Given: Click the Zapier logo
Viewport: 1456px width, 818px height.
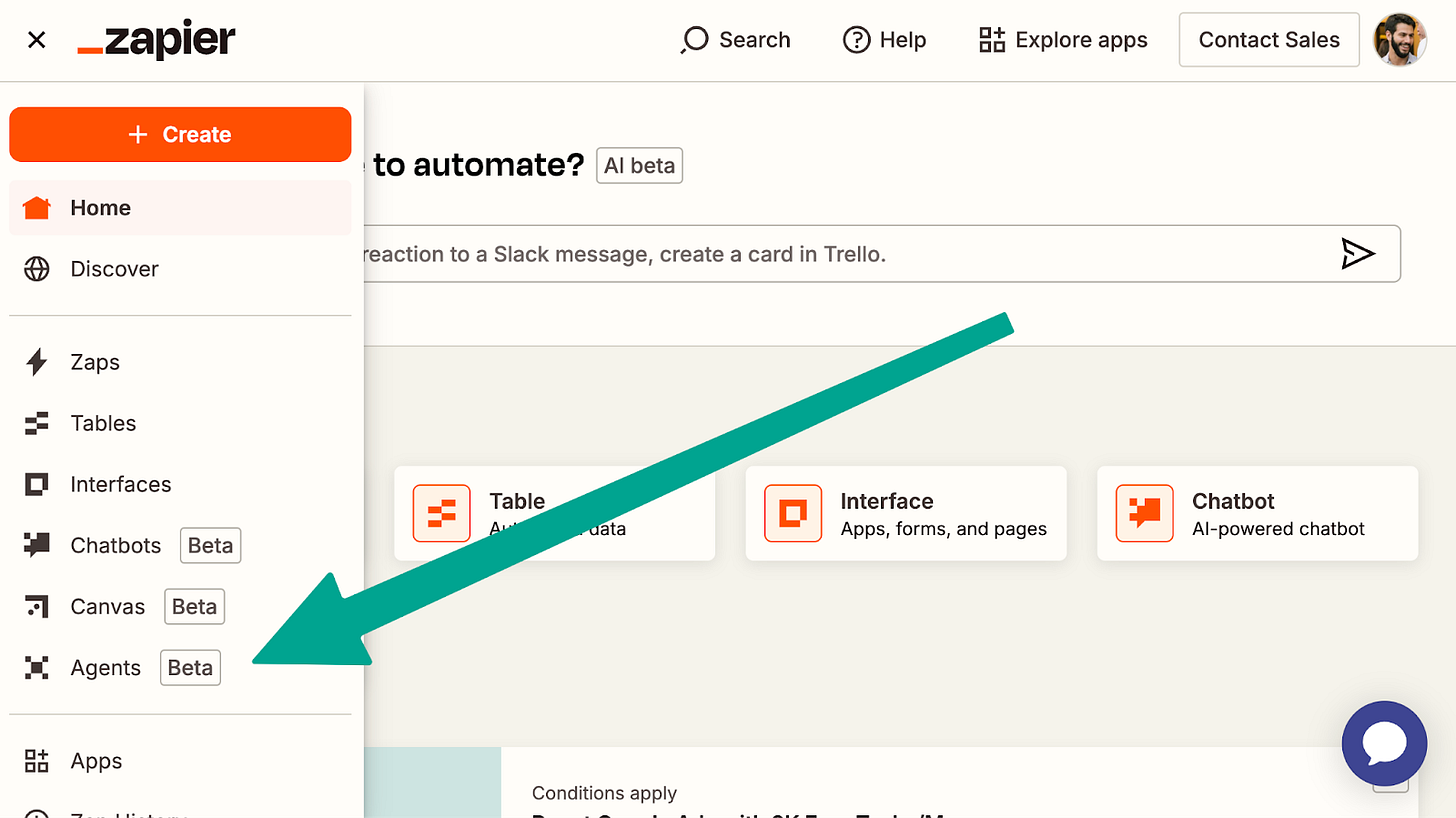Looking at the screenshot, I should [x=157, y=40].
